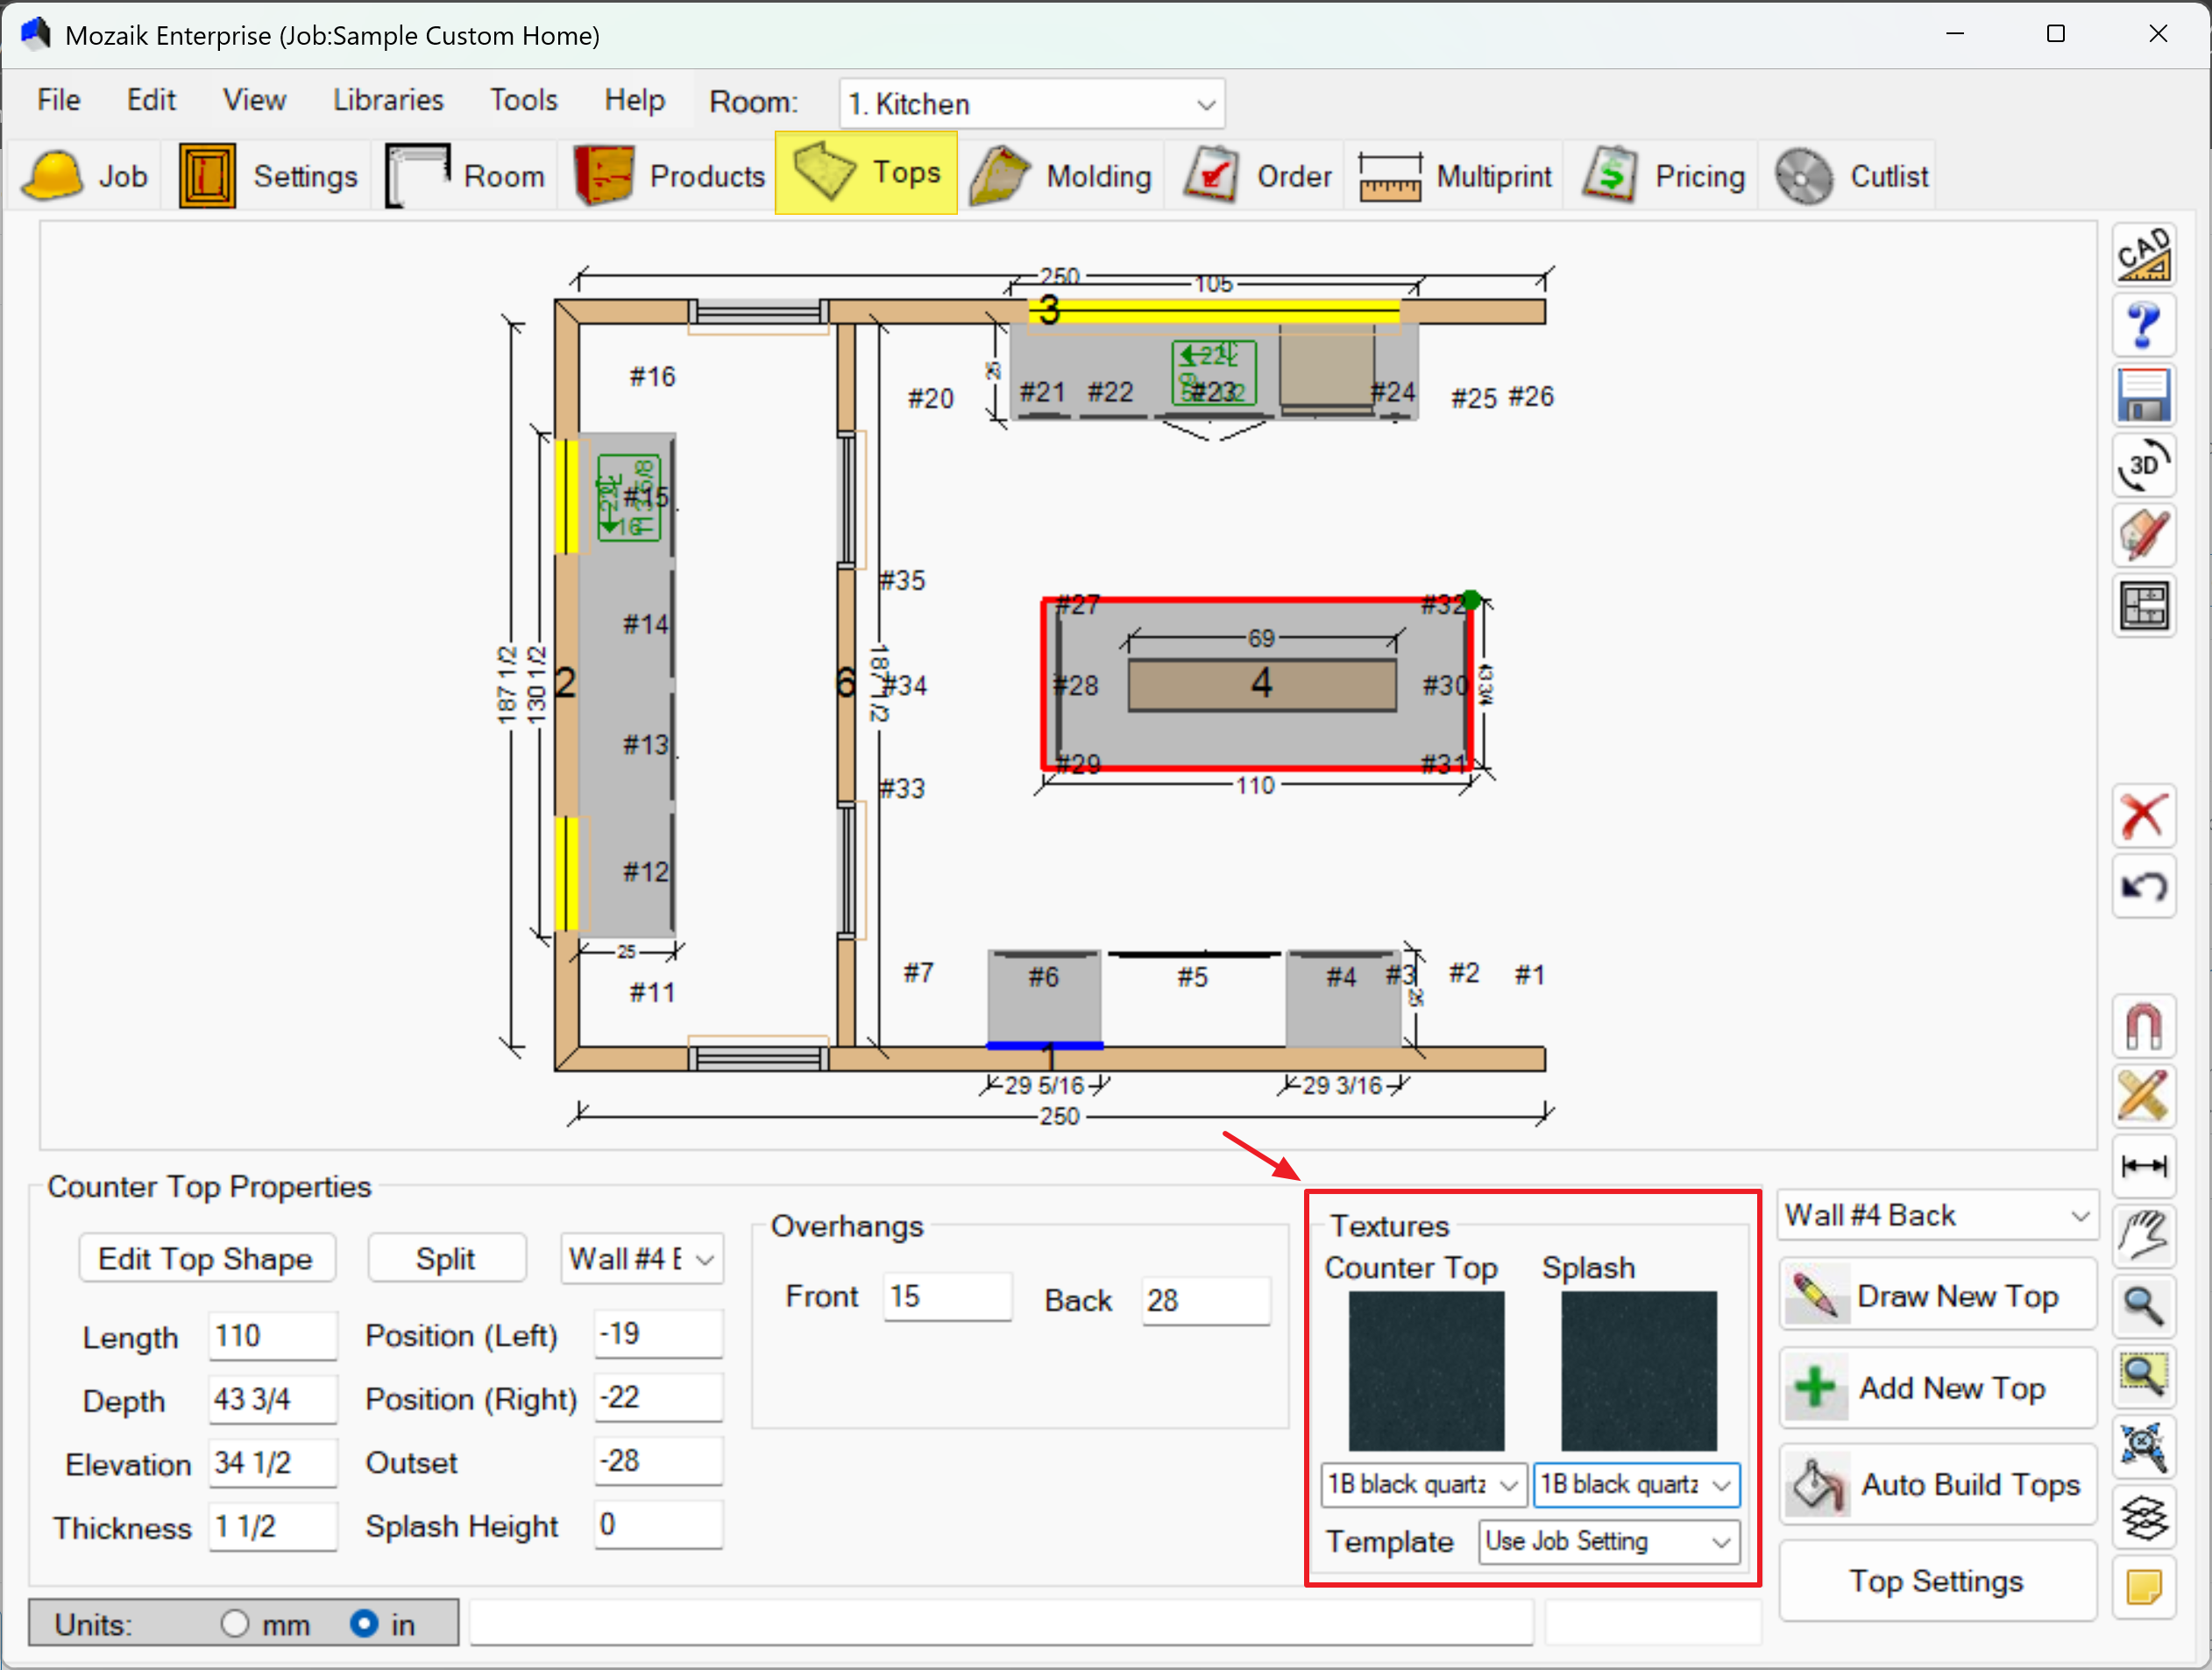Image resolution: width=2212 pixels, height=1670 pixels.
Task: Click the undo arrow icon
Action: 2143,886
